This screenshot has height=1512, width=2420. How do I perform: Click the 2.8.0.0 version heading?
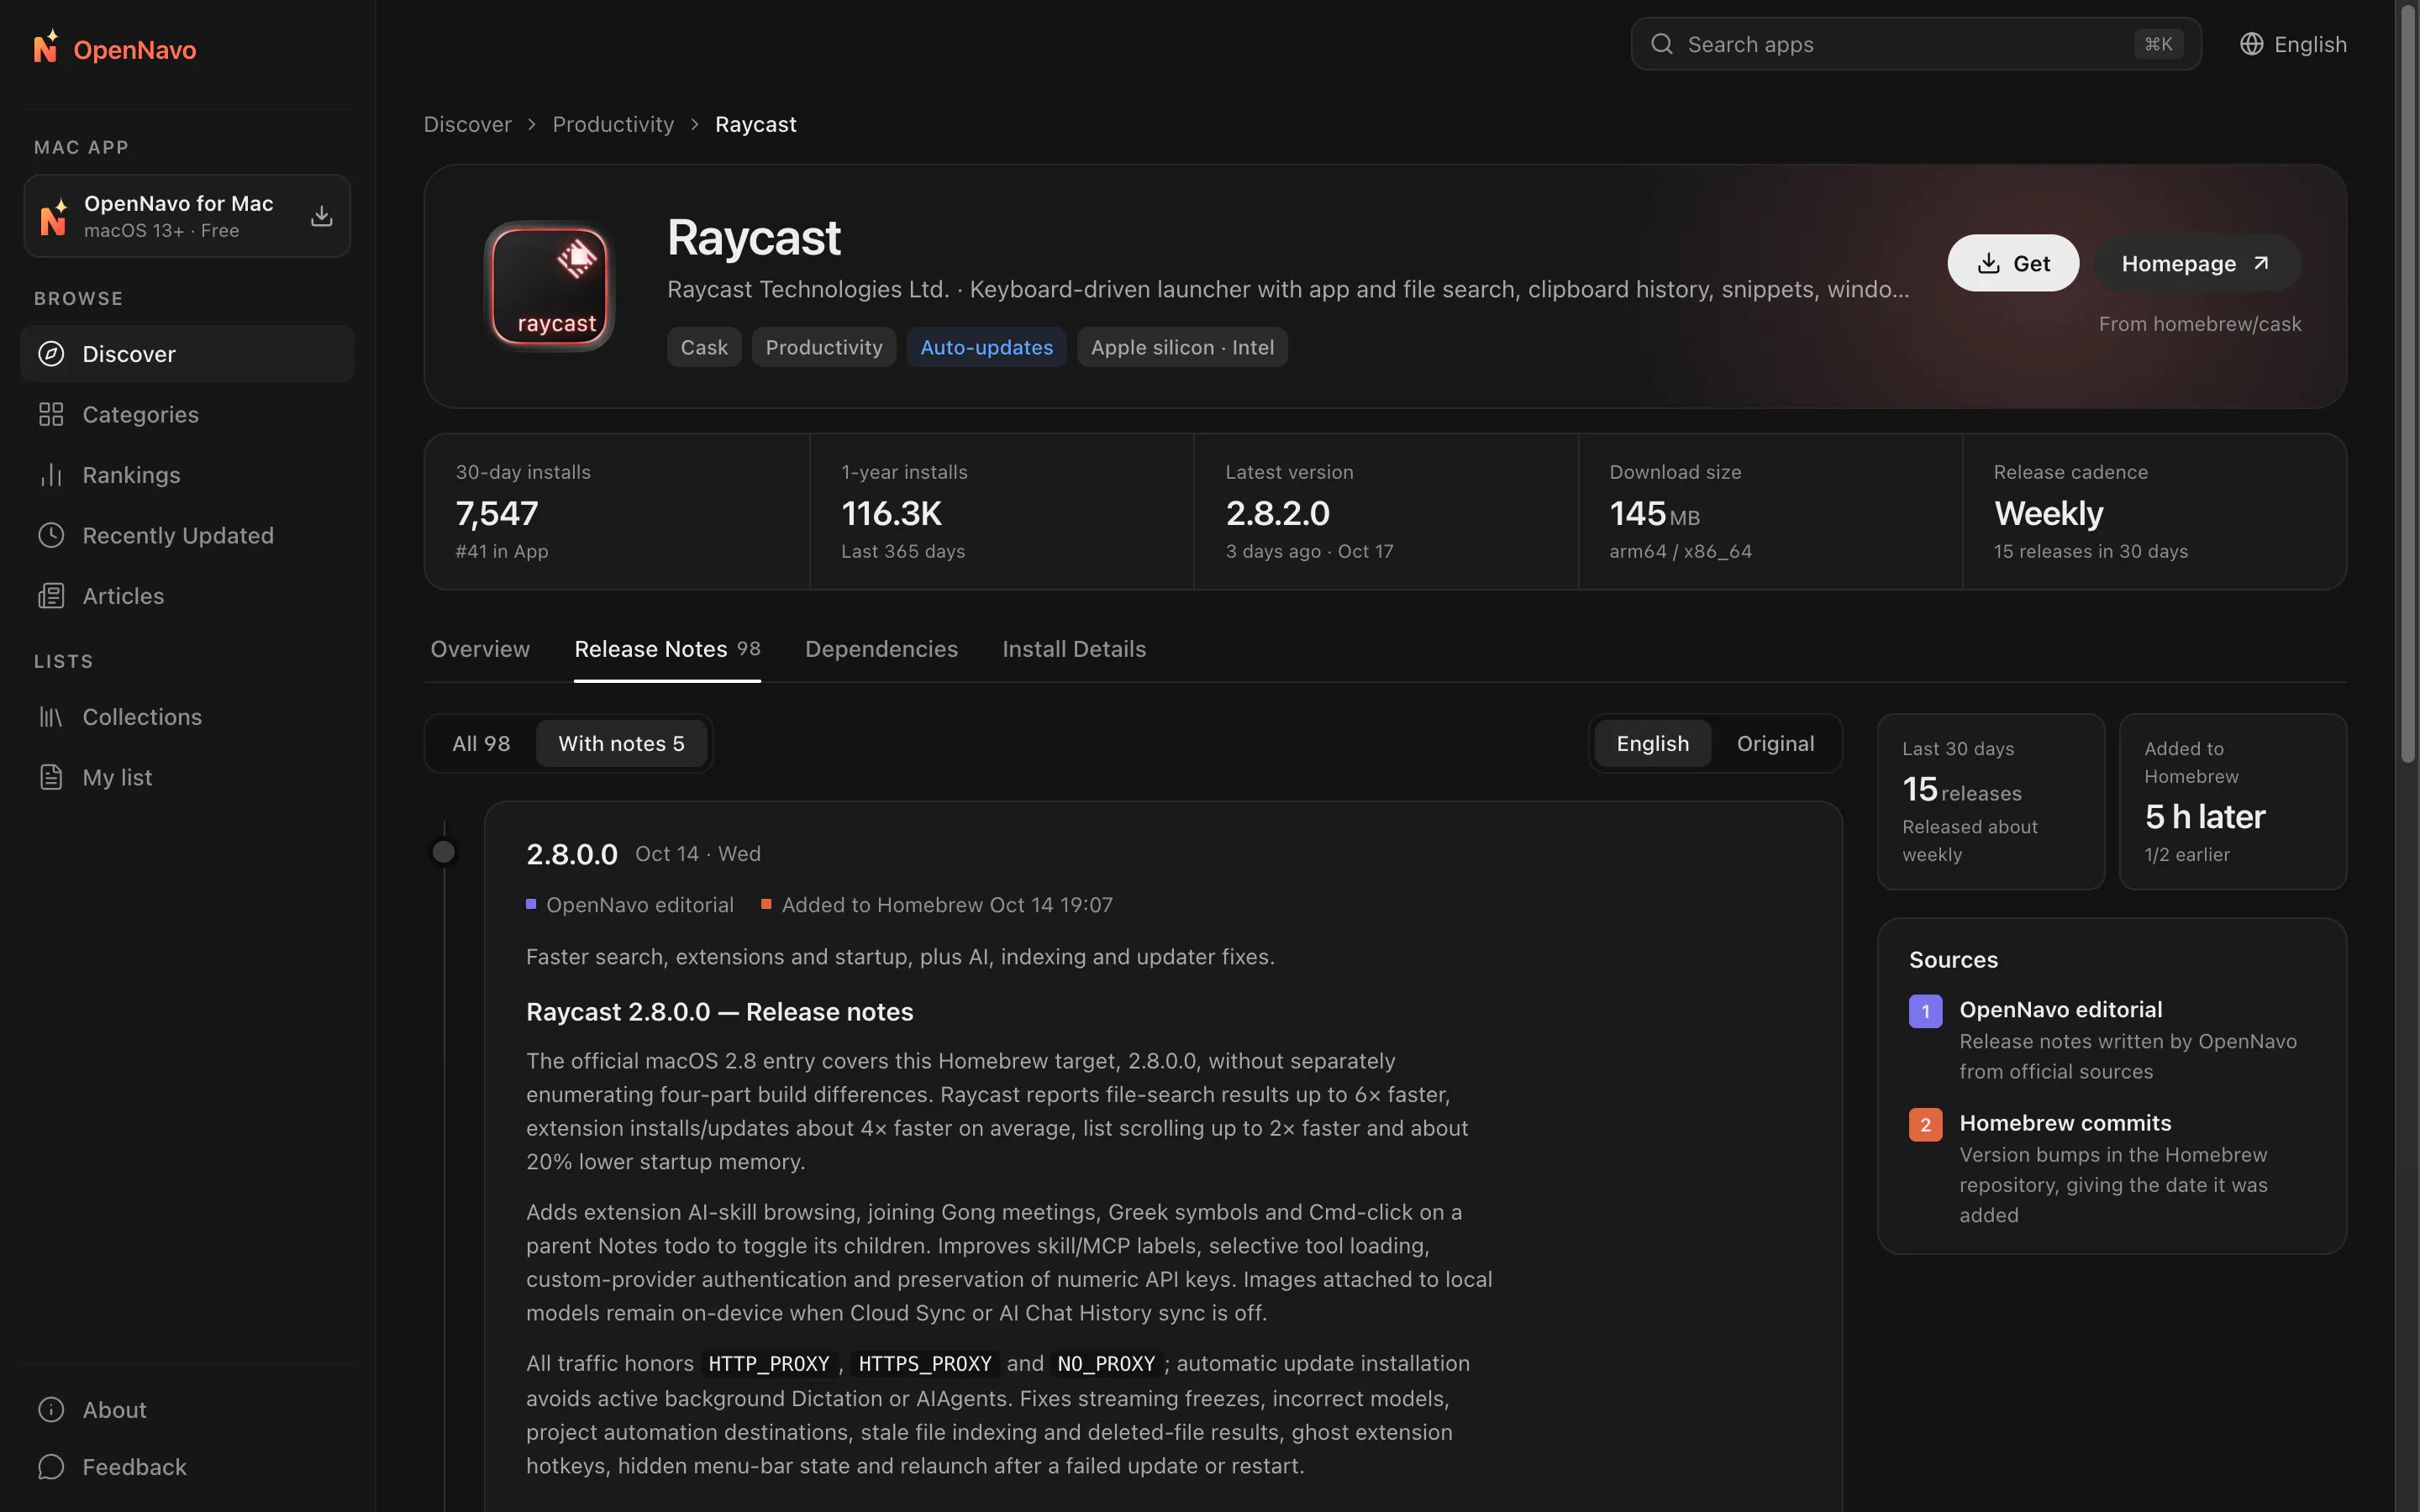(x=572, y=854)
